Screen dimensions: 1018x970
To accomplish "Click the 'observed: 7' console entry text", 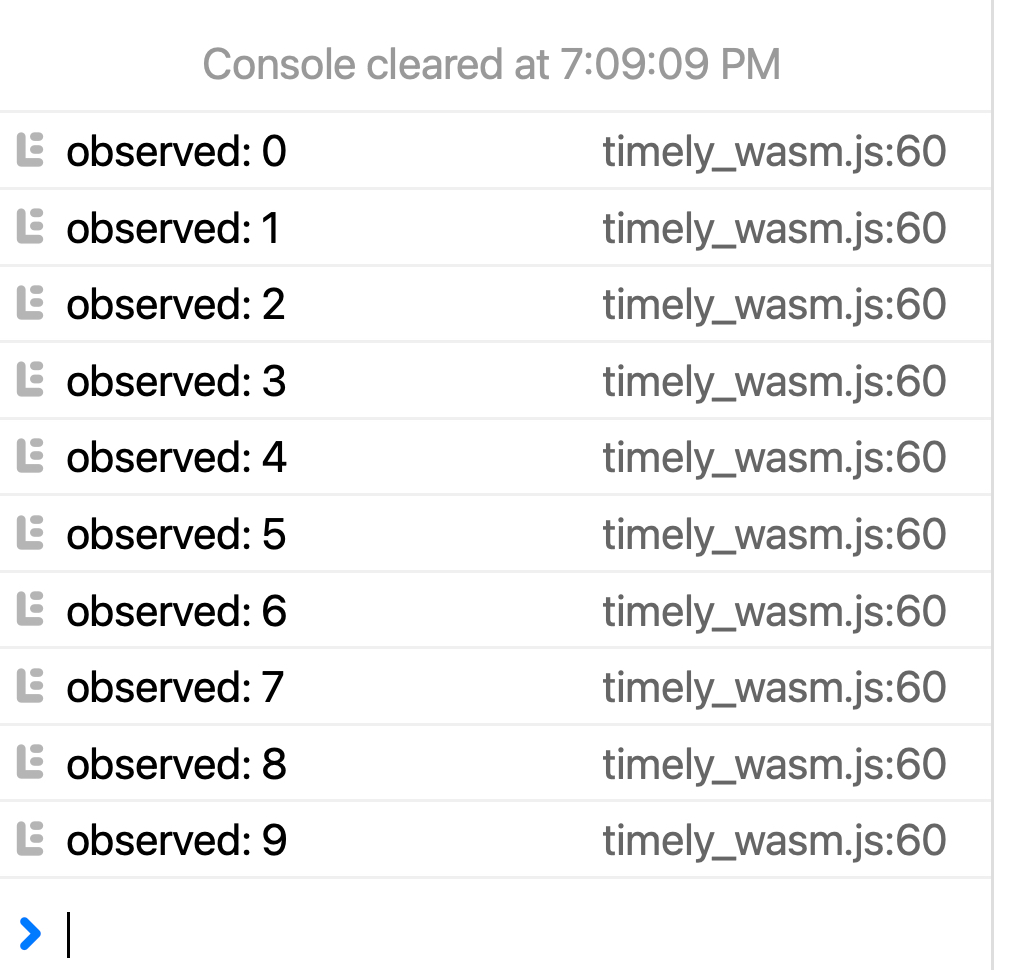I will [x=175, y=688].
